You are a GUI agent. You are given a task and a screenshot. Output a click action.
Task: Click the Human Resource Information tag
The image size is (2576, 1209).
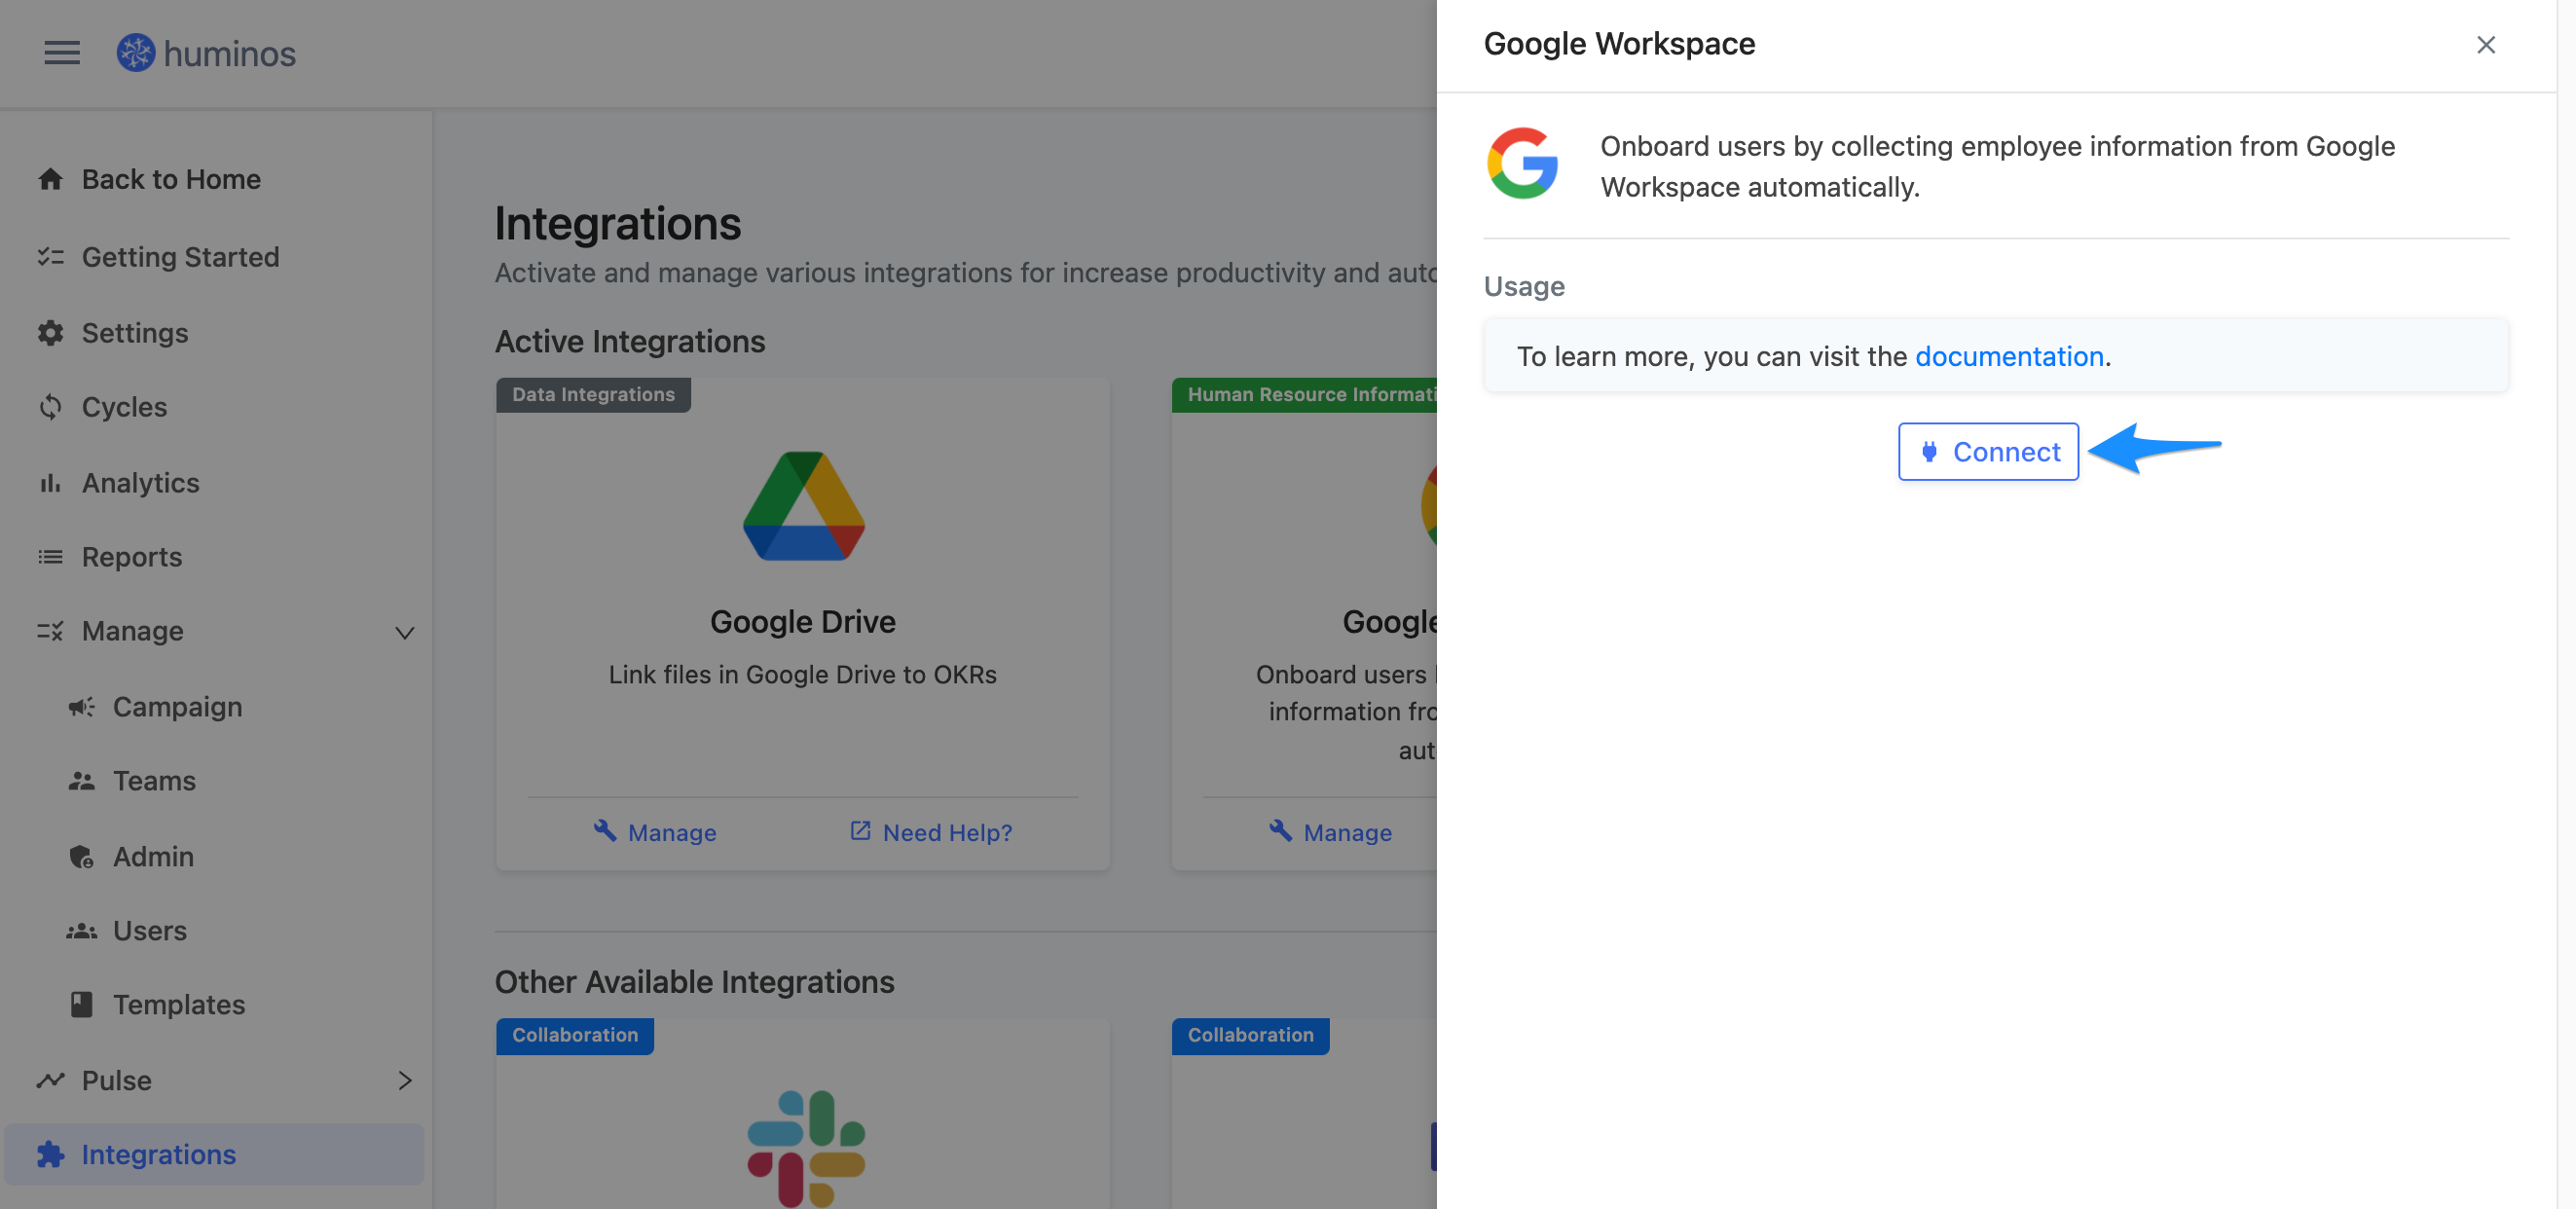click(x=1305, y=394)
